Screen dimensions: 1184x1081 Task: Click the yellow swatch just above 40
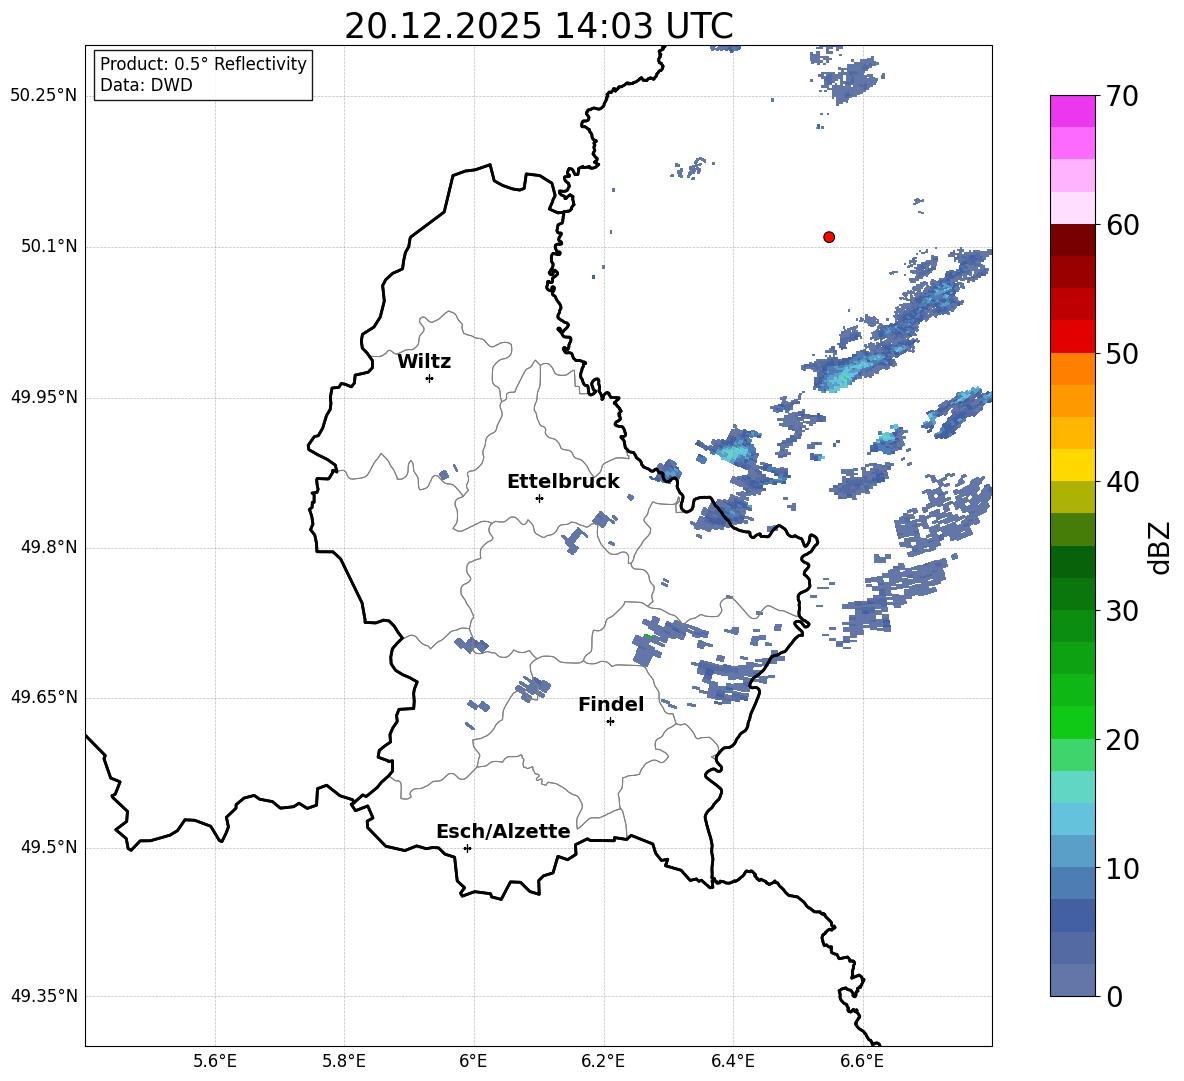(x=1073, y=466)
